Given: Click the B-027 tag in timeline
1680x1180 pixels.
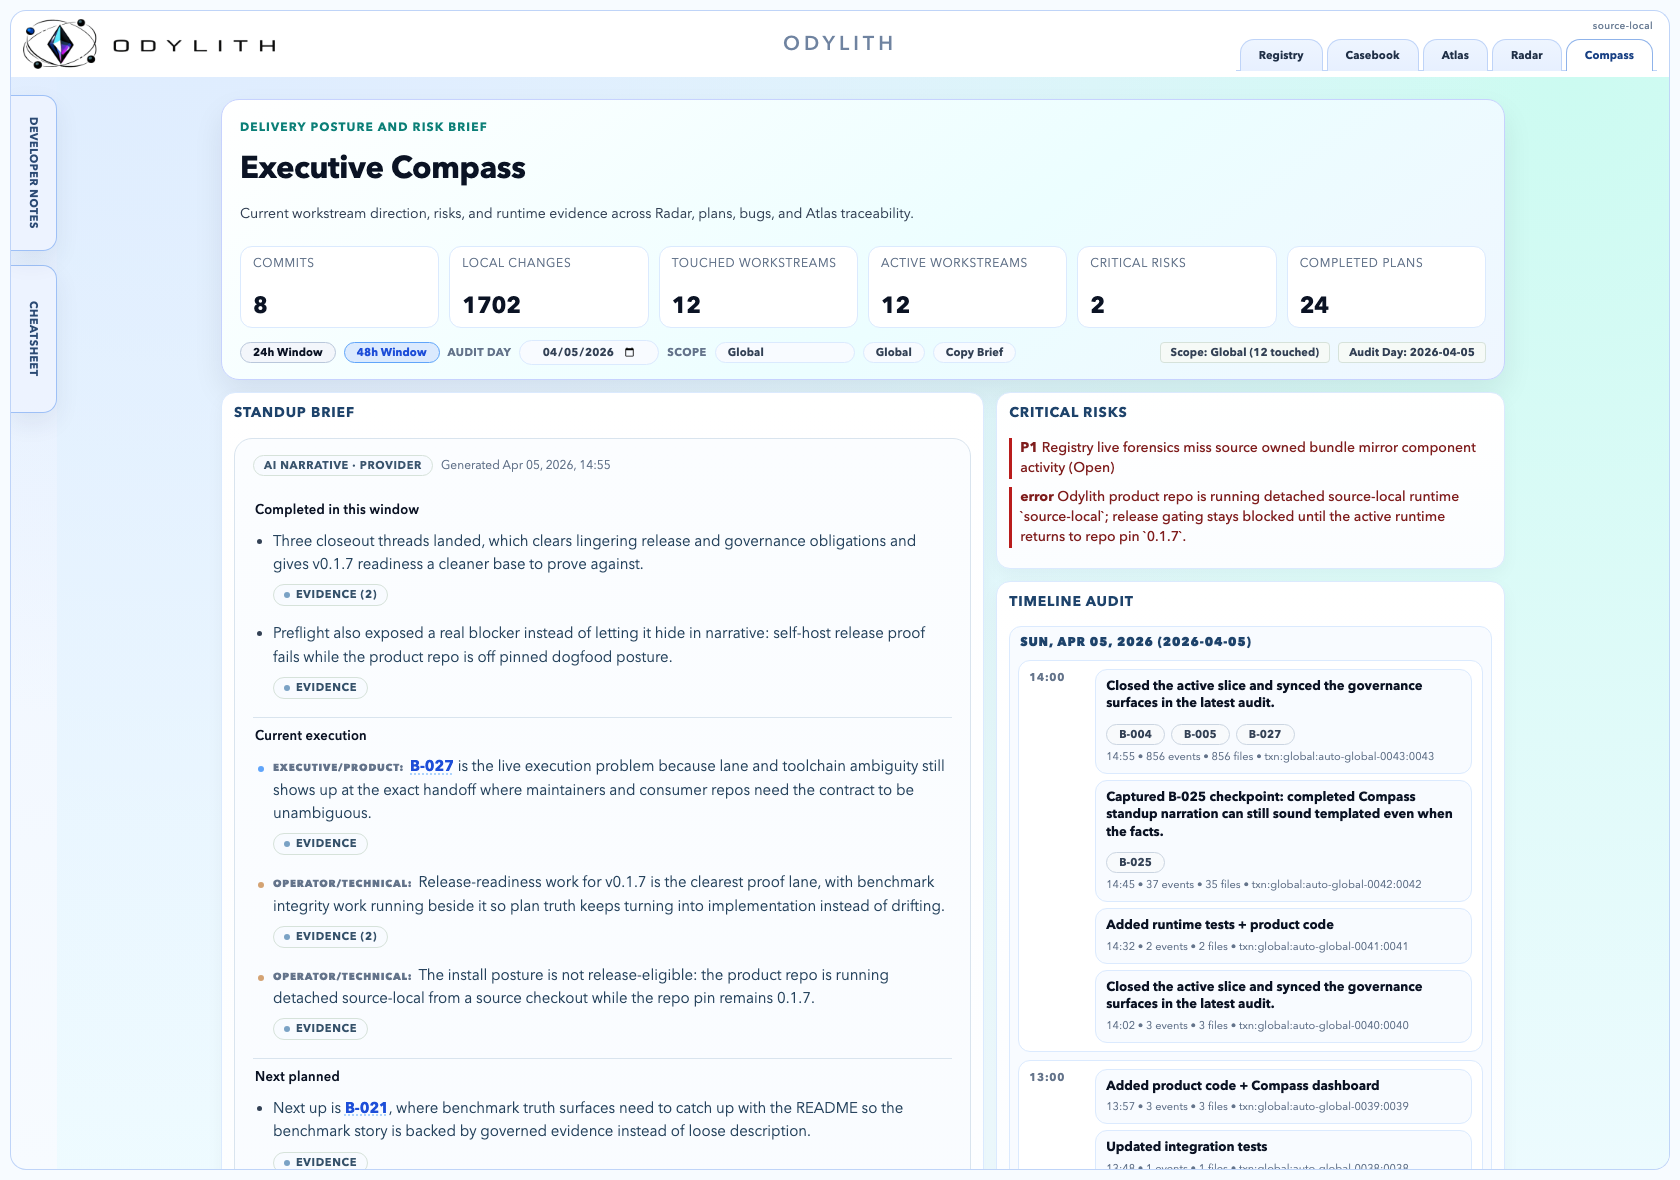Looking at the screenshot, I should [1265, 734].
